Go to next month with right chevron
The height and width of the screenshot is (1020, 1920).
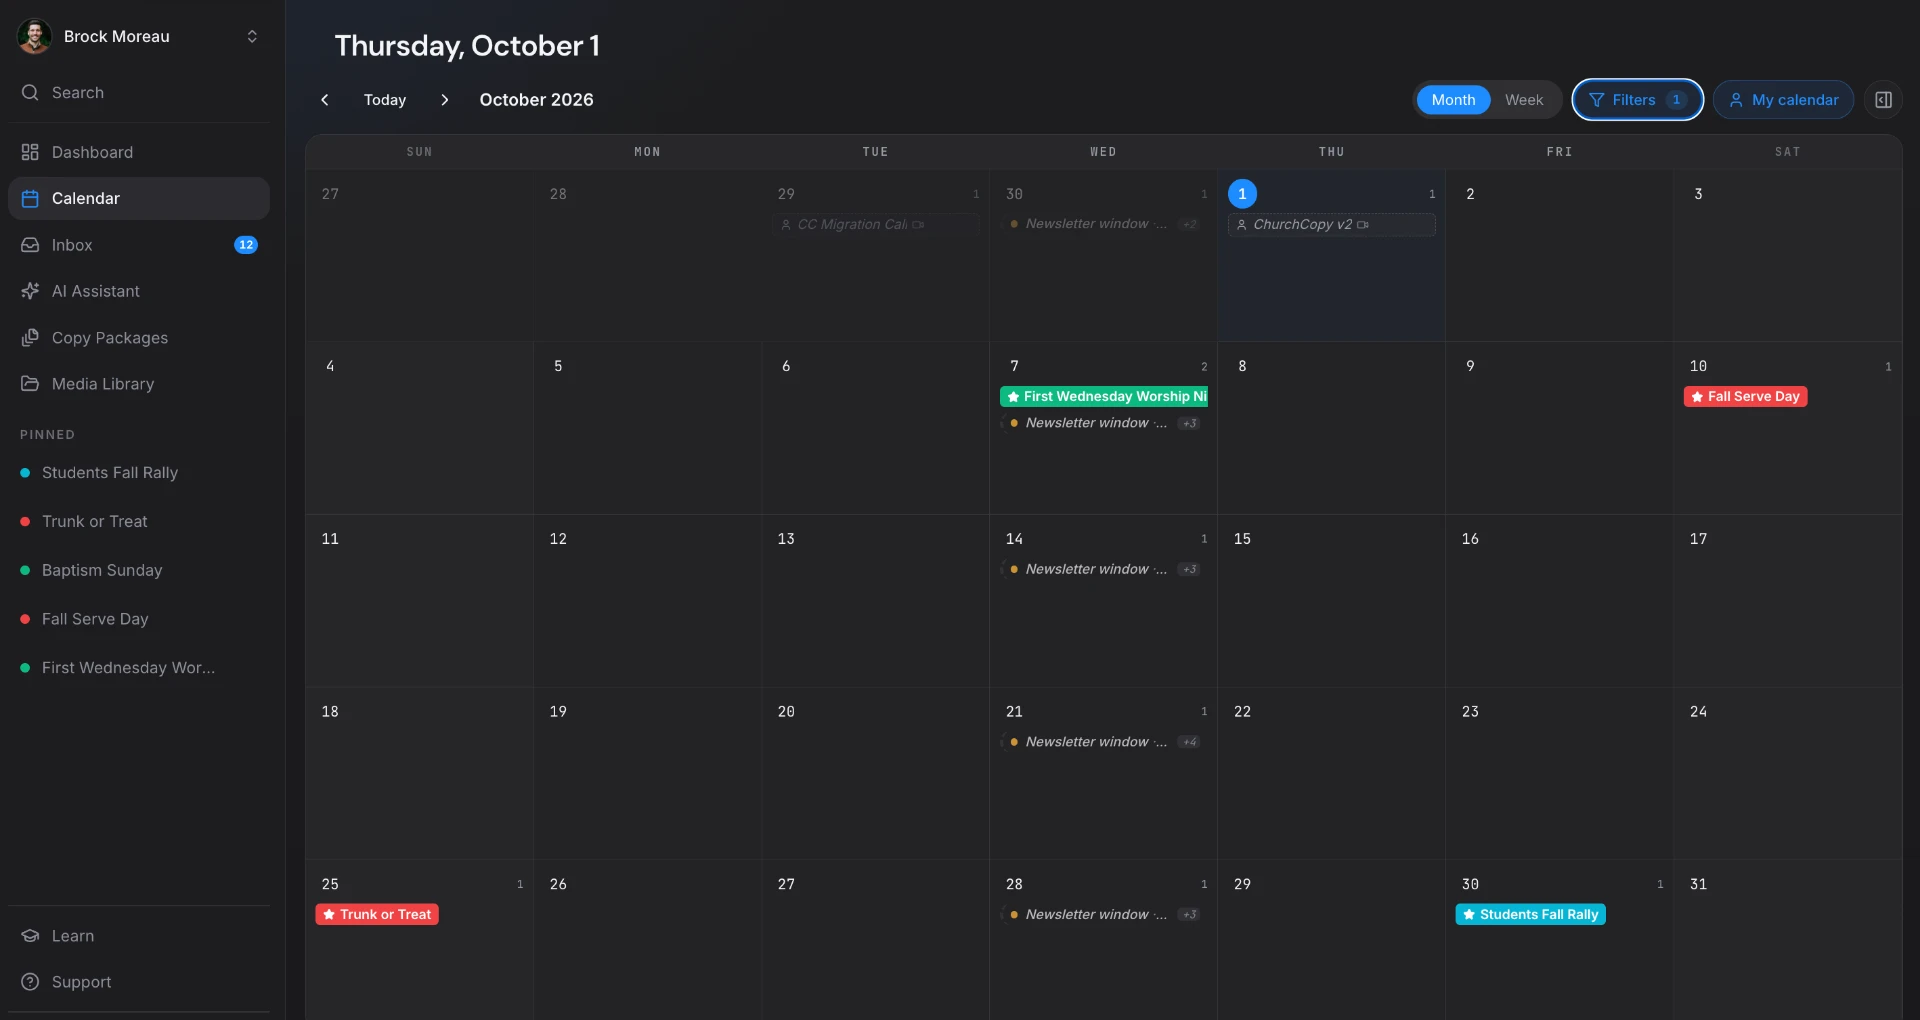pyautogui.click(x=445, y=100)
